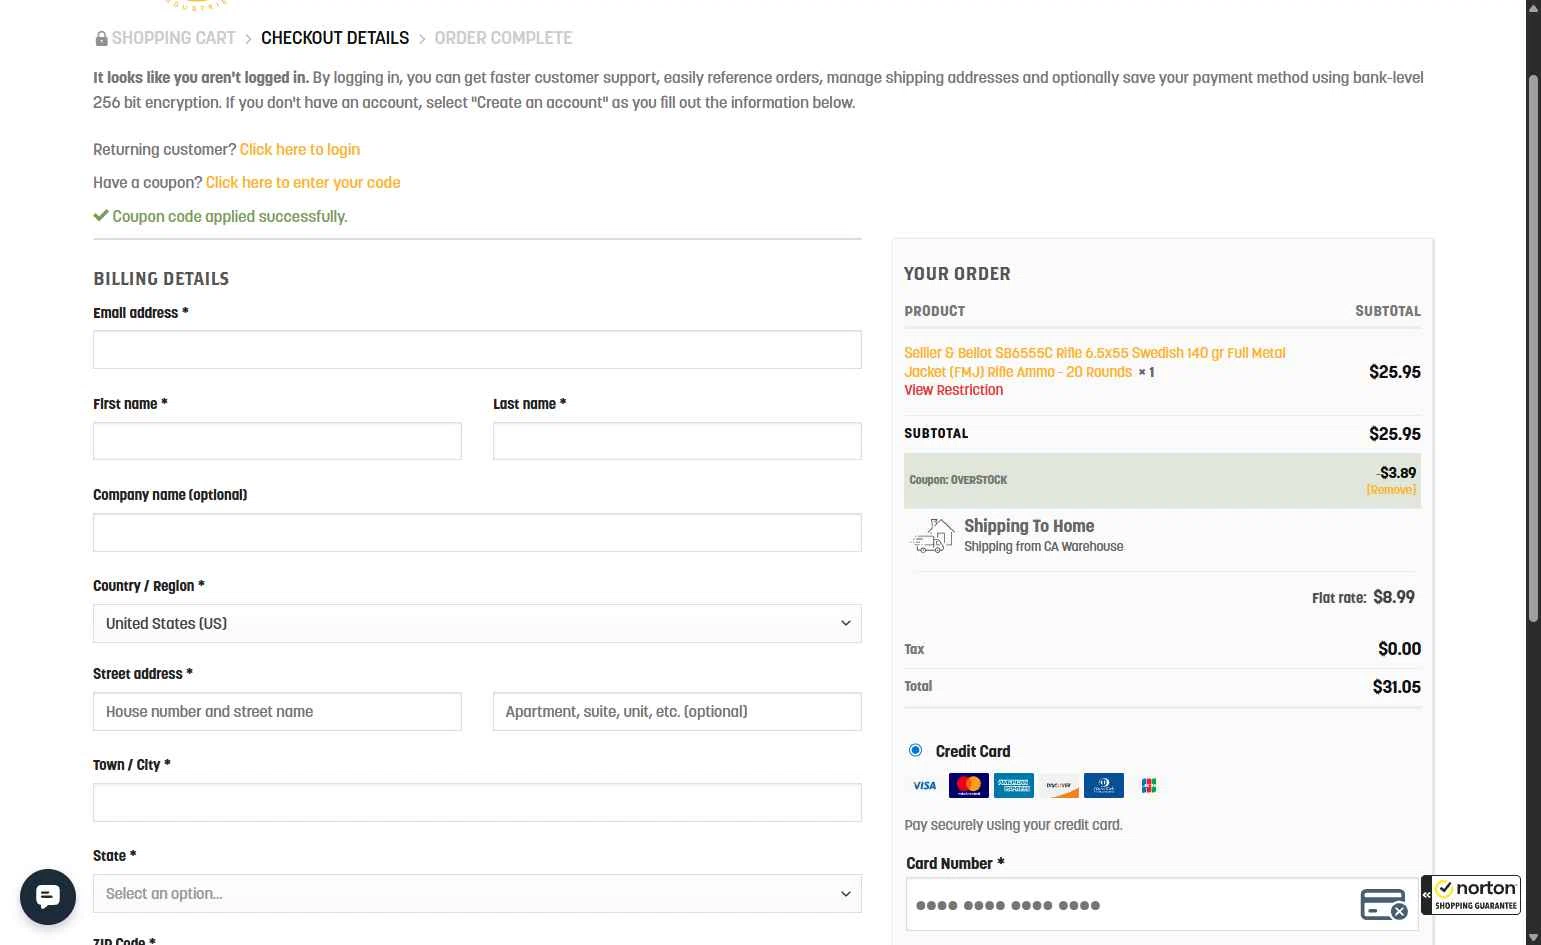The width and height of the screenshot is (1541, 945).
Task: Click the scrollbar up arrow
Action: point(1533,7)
